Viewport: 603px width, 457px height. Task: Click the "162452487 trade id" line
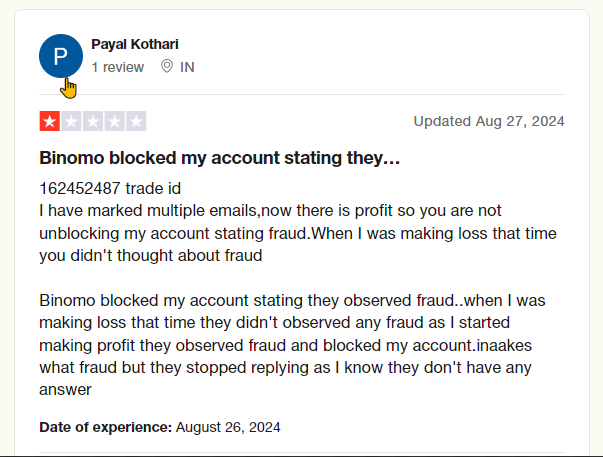pos(110,188)
